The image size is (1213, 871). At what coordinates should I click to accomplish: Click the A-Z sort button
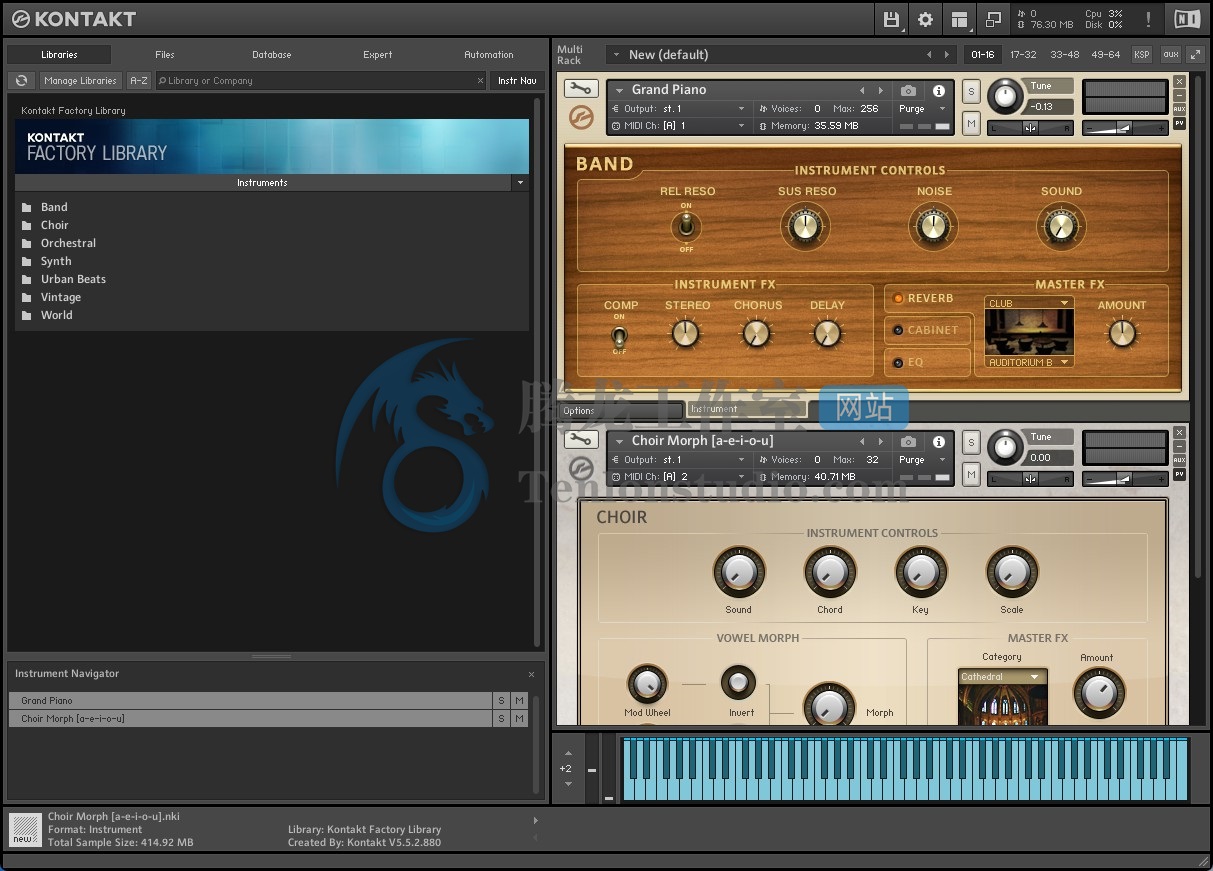click(139, 81)
